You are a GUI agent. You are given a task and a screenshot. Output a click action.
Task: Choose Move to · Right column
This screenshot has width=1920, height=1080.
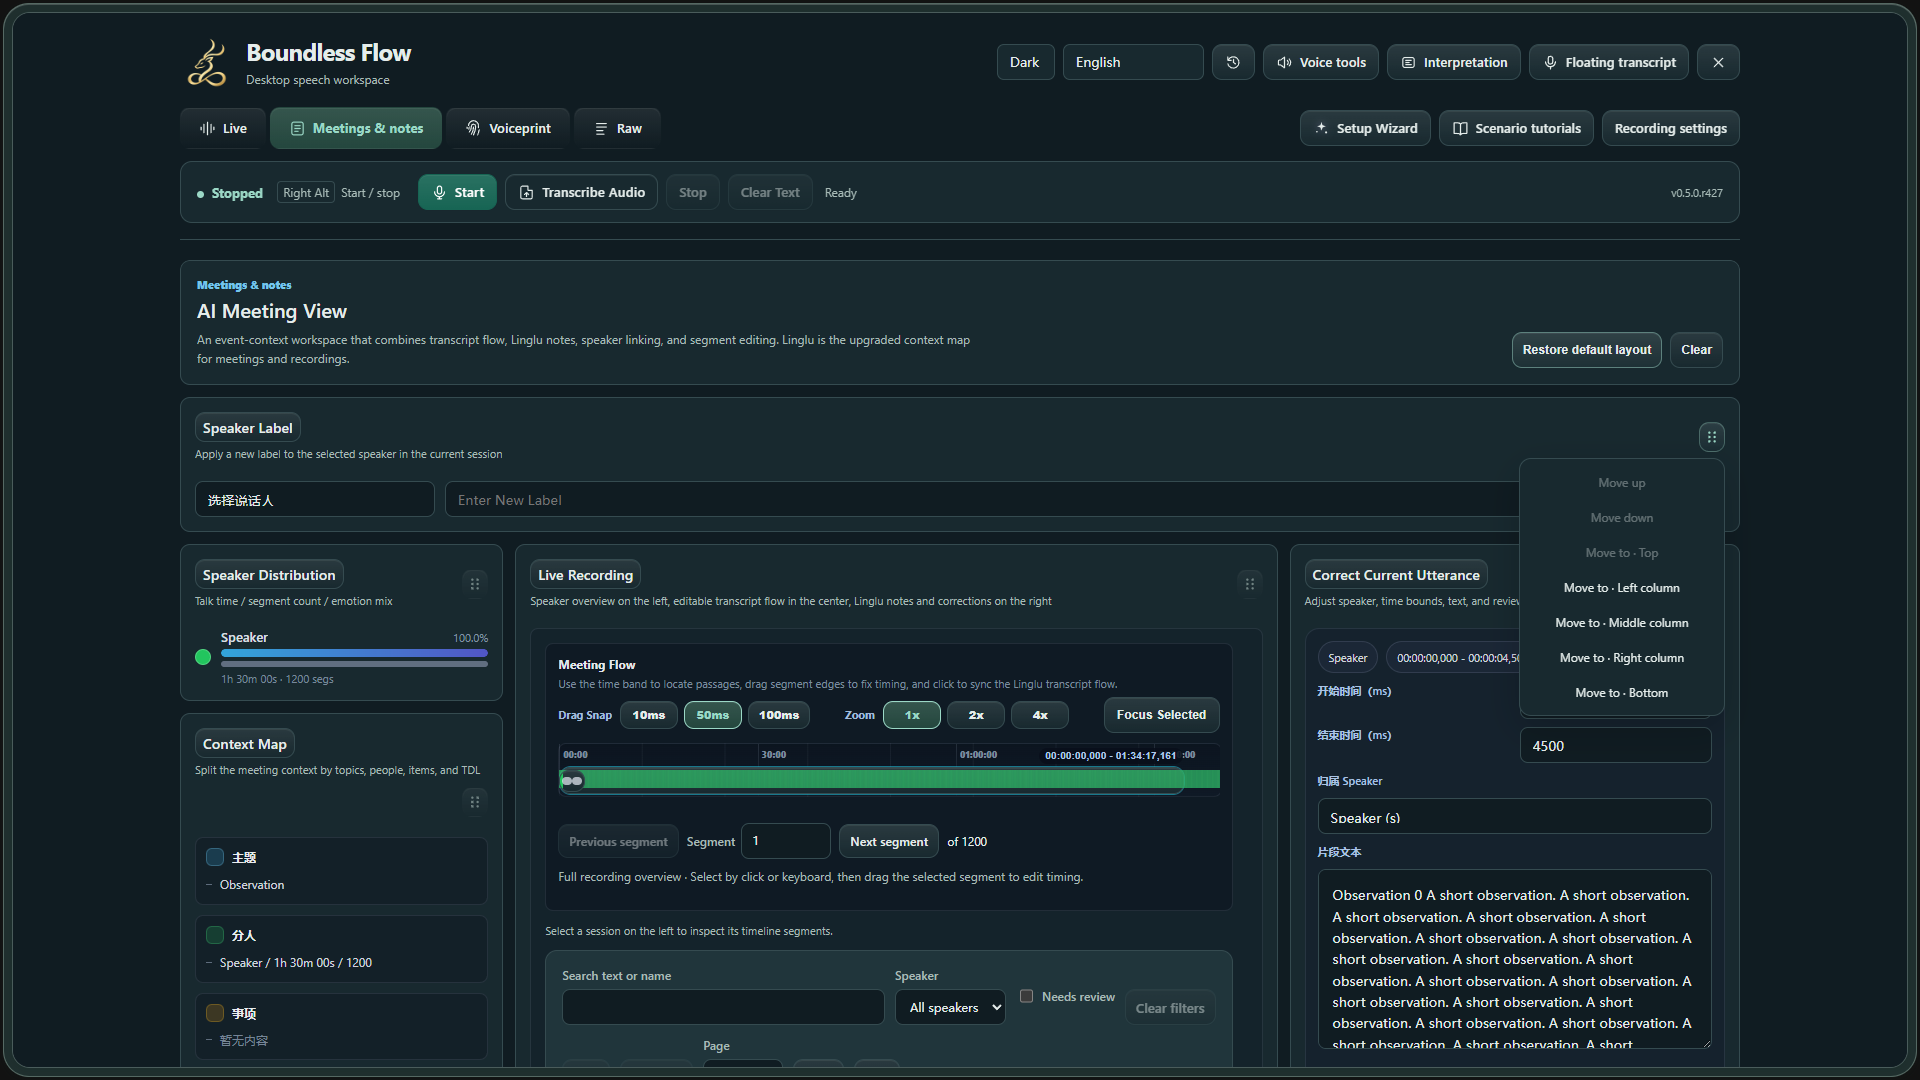pos(1621,658)
